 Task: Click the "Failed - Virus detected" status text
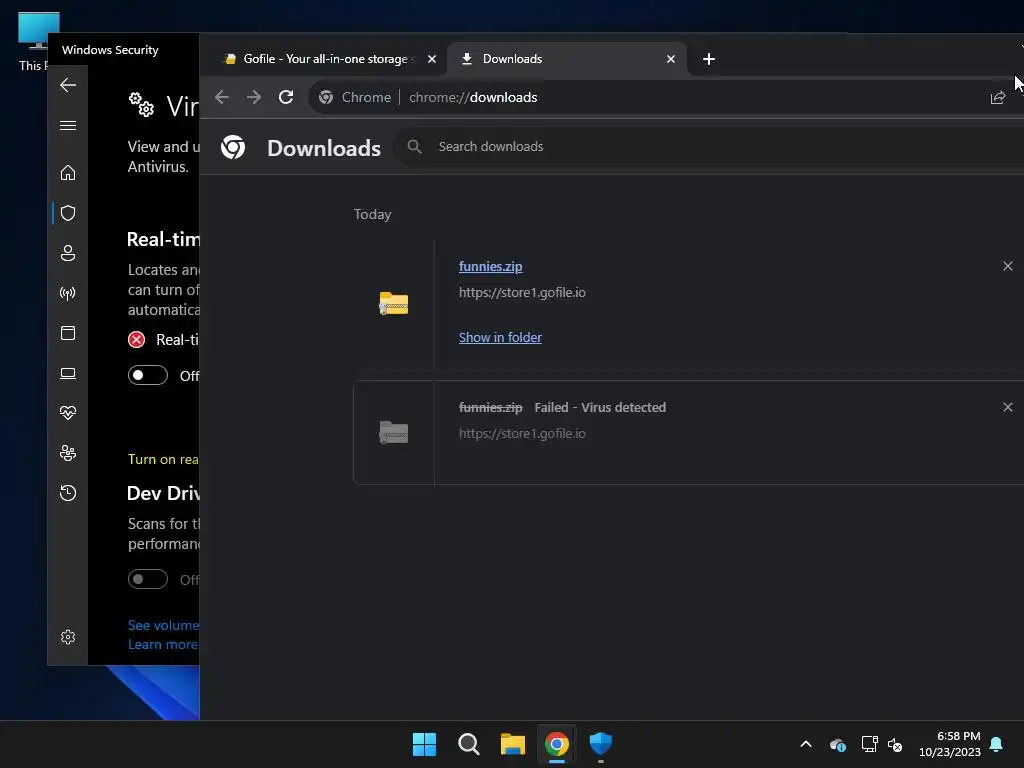[600, 408]
